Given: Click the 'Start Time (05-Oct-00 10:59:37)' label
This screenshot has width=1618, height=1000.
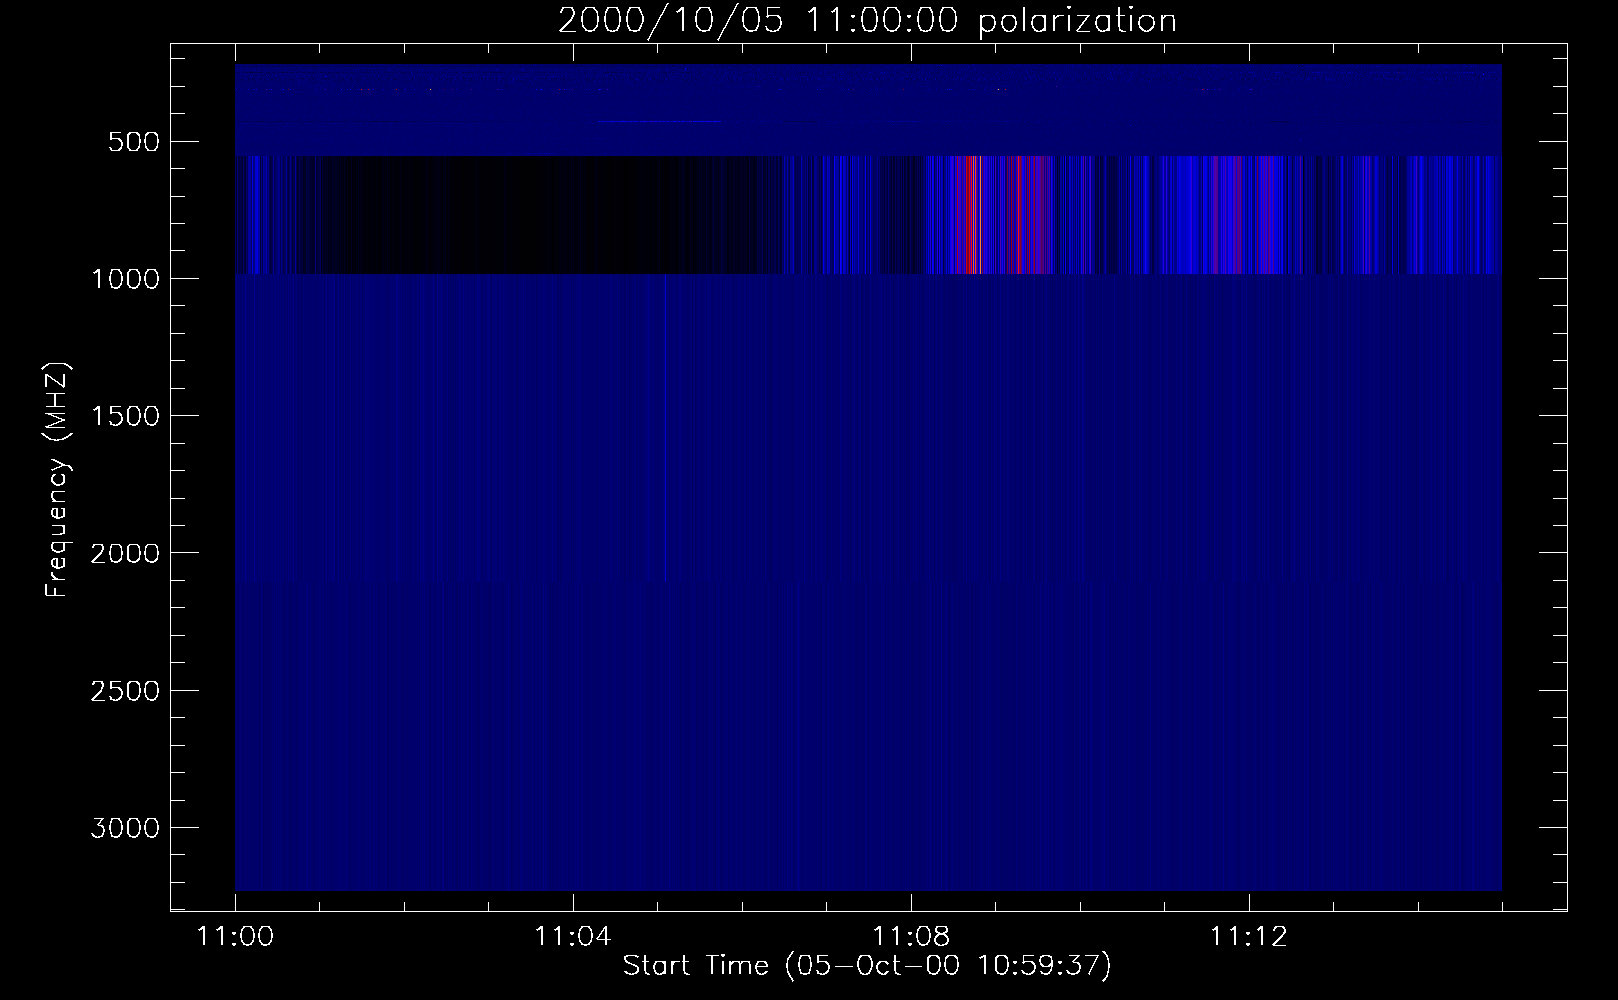Looking at the screenshot, I should pyautogui.click(x=867, y=966).
